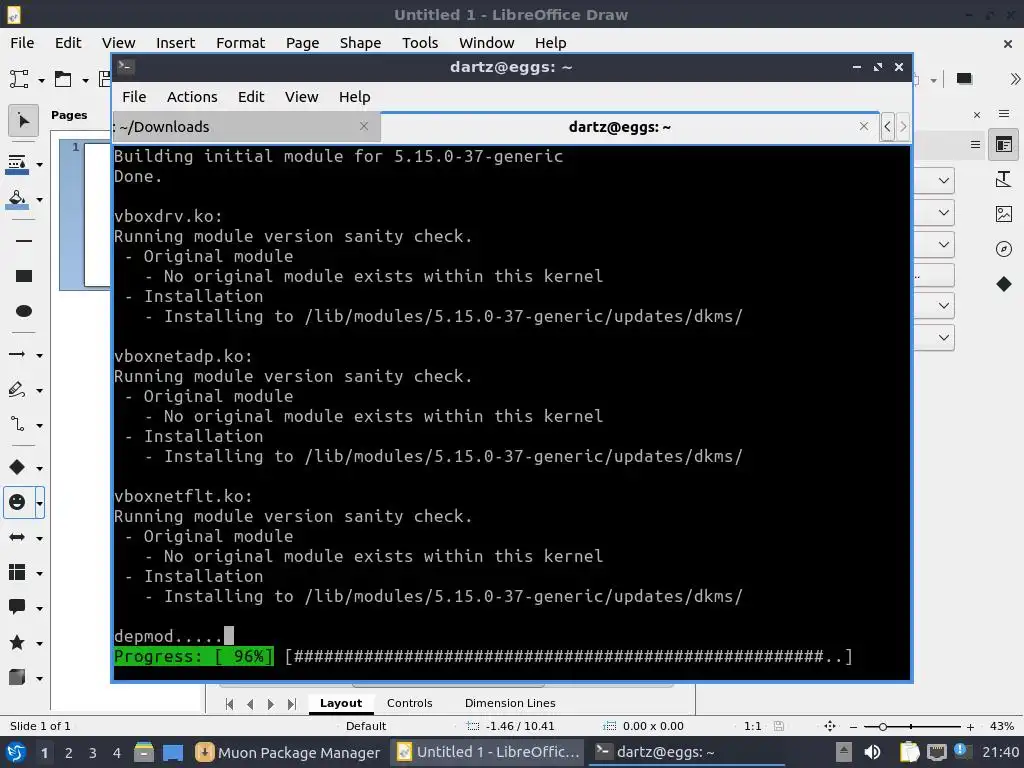Click the volume speaker icon in system tray
Image resolution: width=1024 pixels, height=768 pixels.
click(872, 752)
